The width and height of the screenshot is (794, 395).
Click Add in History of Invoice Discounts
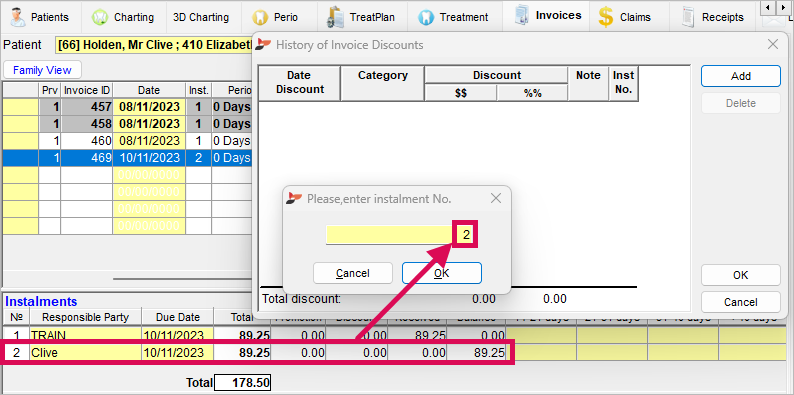[x=741, y=76]
